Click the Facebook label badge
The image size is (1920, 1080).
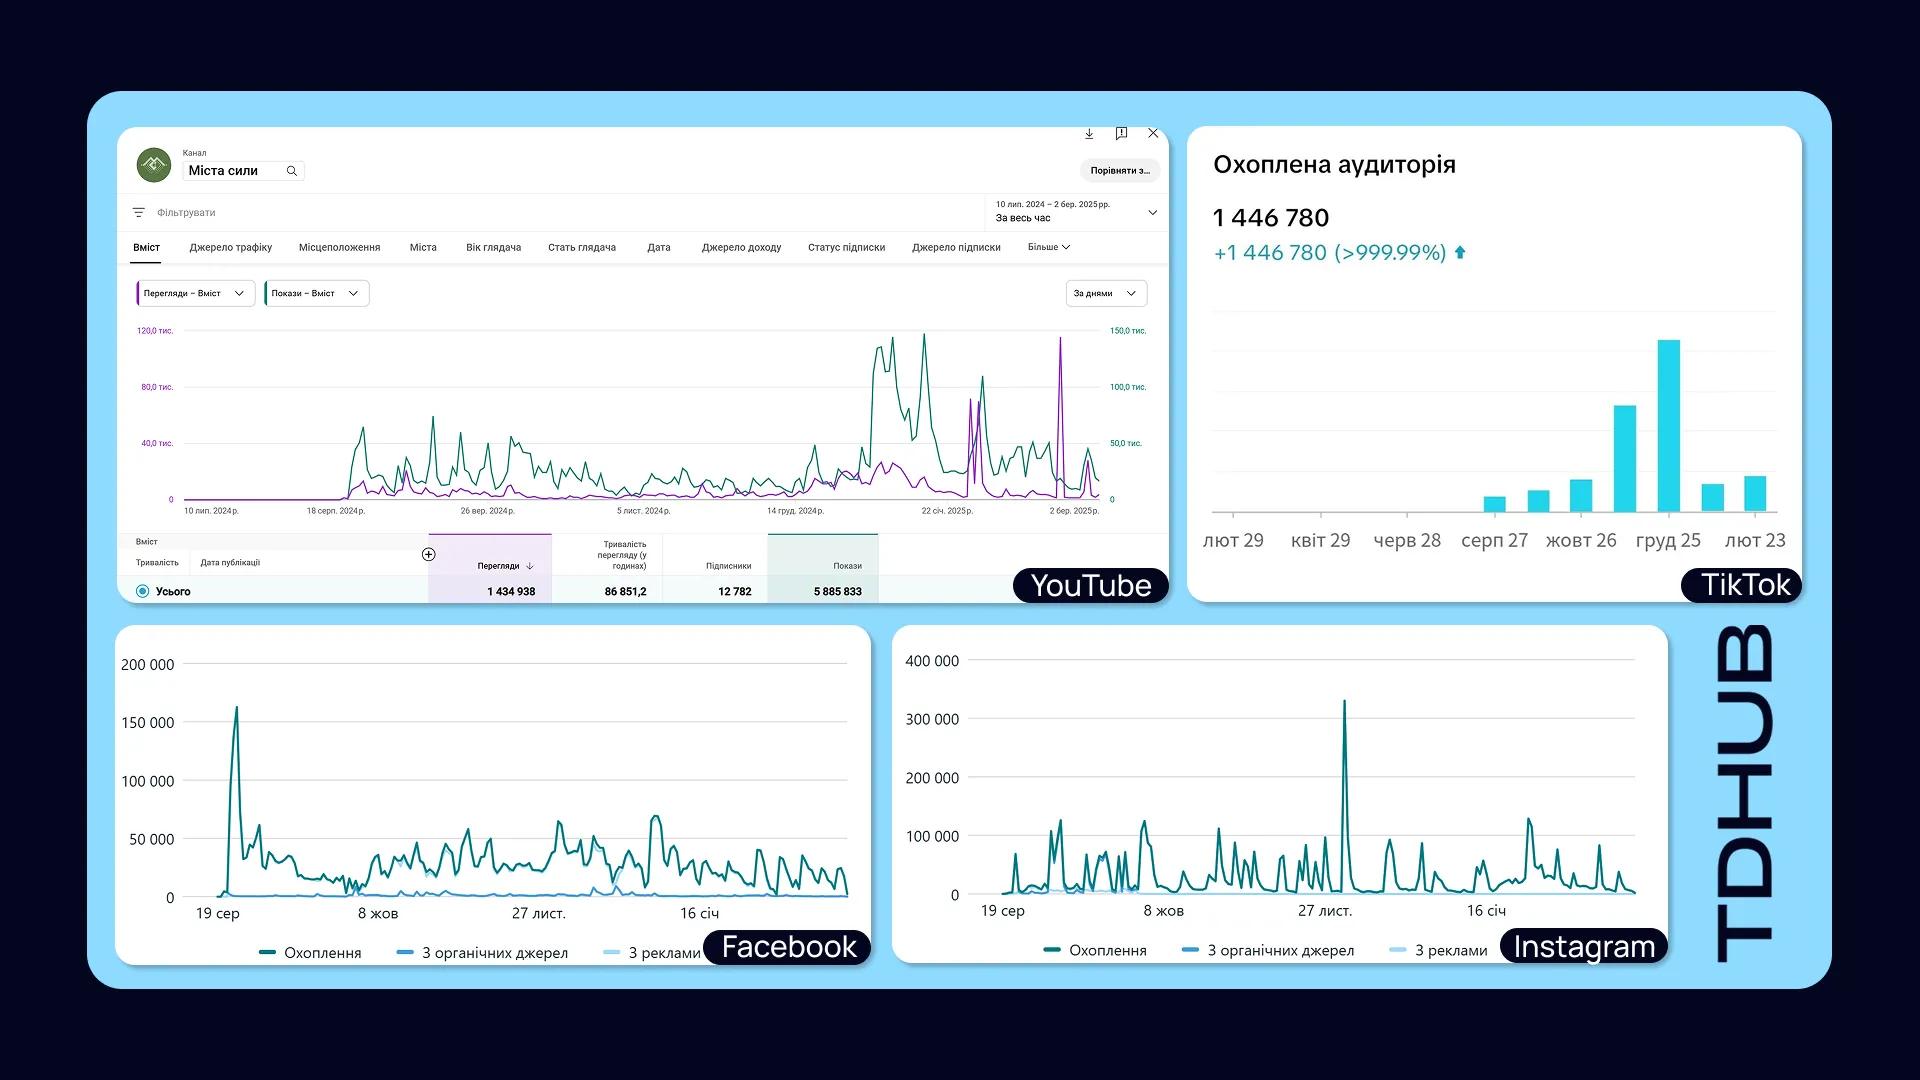[x=789, y=947]
